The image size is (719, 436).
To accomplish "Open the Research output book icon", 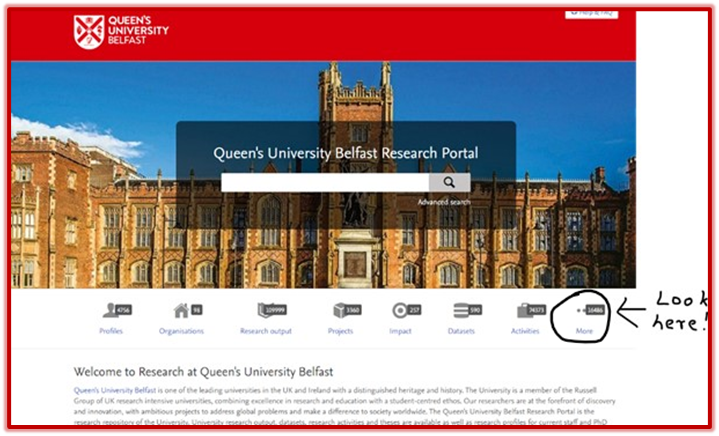I will (x=262, y=310).
